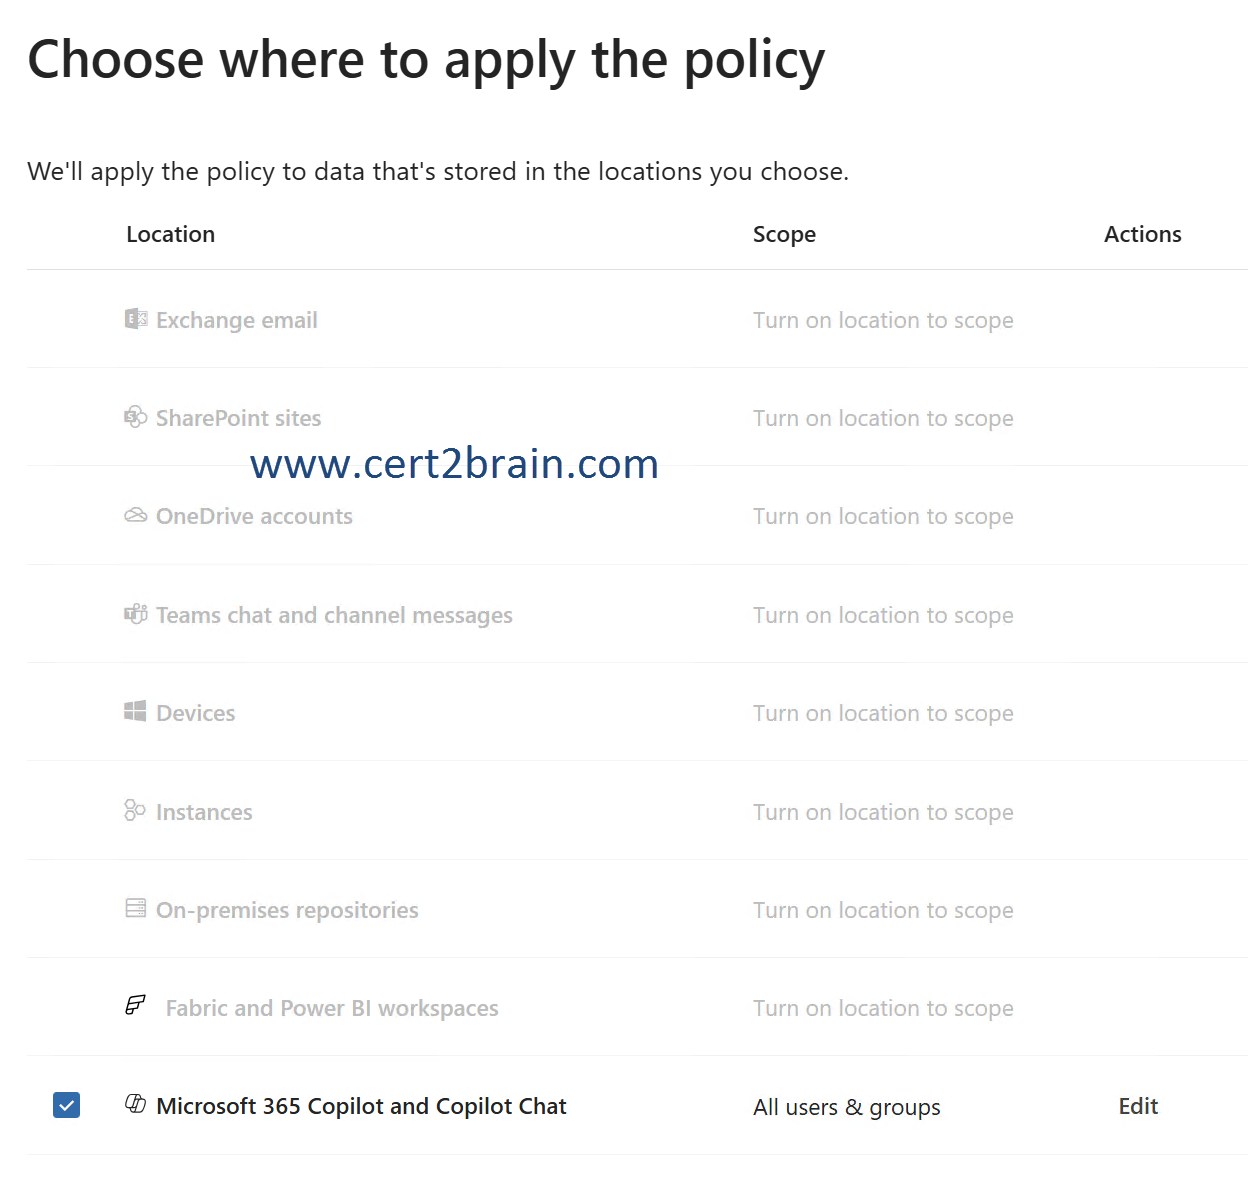Click the All users & groups scope

pos(847,1107)
